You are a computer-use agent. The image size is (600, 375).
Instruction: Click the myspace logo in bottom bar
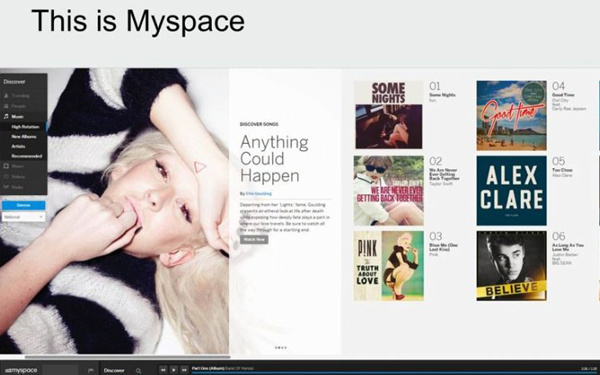(21, 370)
